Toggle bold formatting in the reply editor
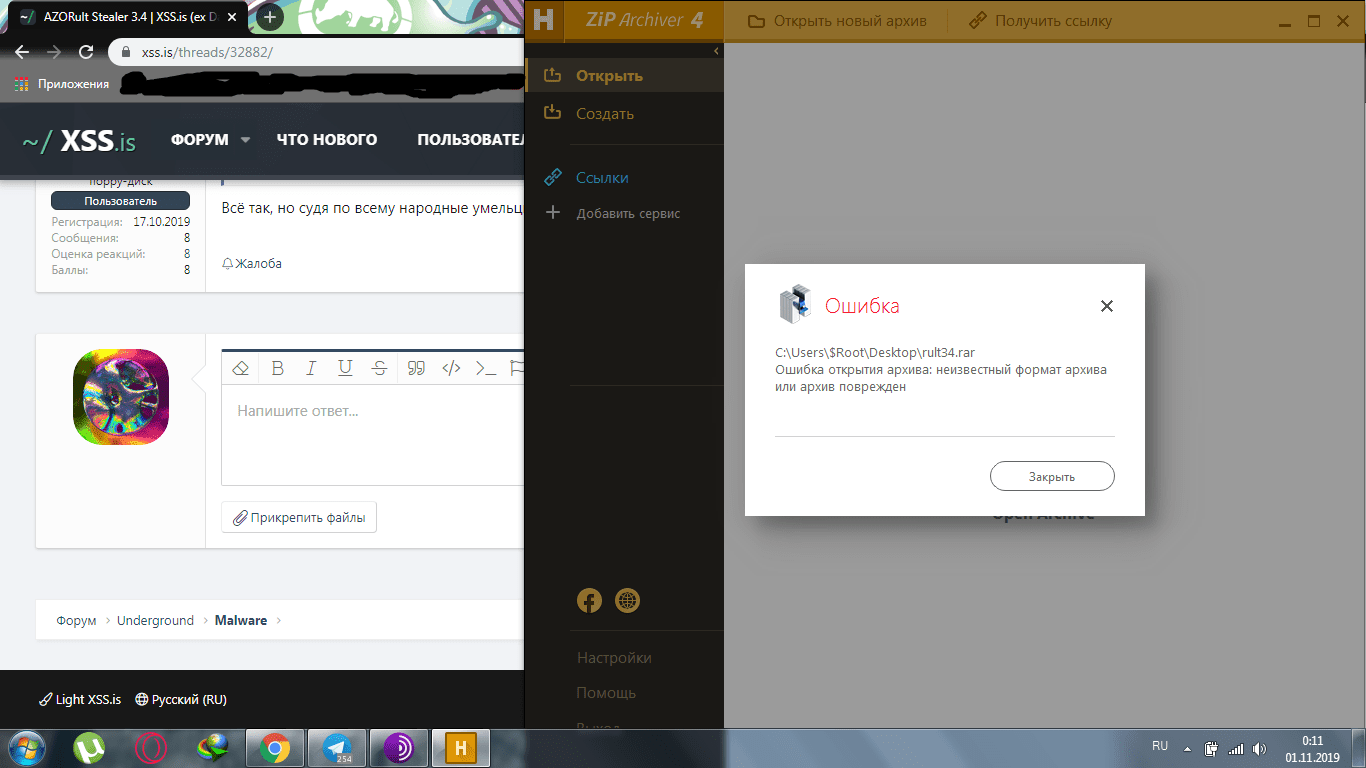Screen dimensions: 1366x768 (x=278, y=368)
